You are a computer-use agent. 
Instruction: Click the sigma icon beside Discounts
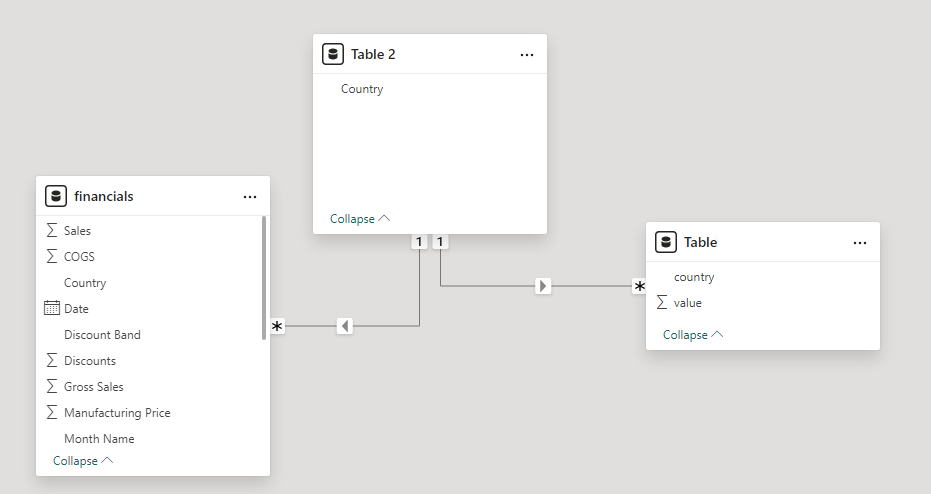pyautogui.click(x=52, y=360)
